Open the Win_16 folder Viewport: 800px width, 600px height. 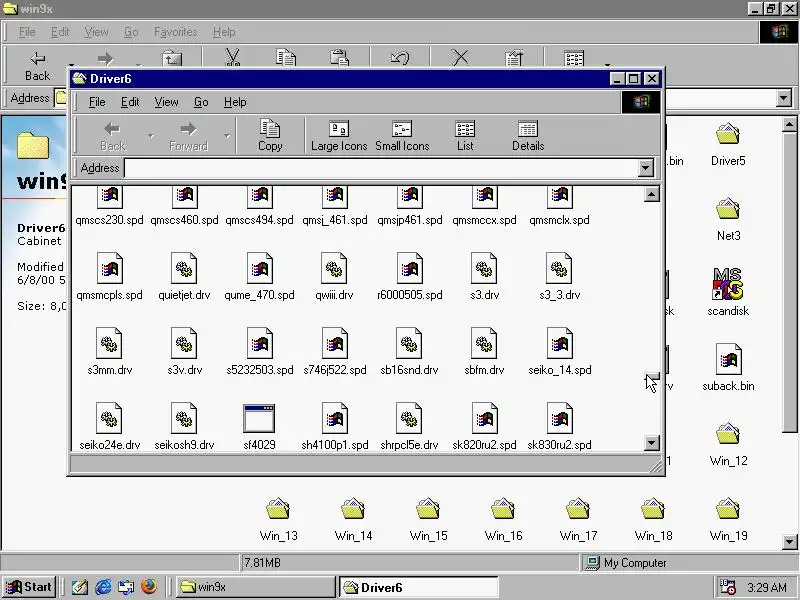[x=503, y=519]
